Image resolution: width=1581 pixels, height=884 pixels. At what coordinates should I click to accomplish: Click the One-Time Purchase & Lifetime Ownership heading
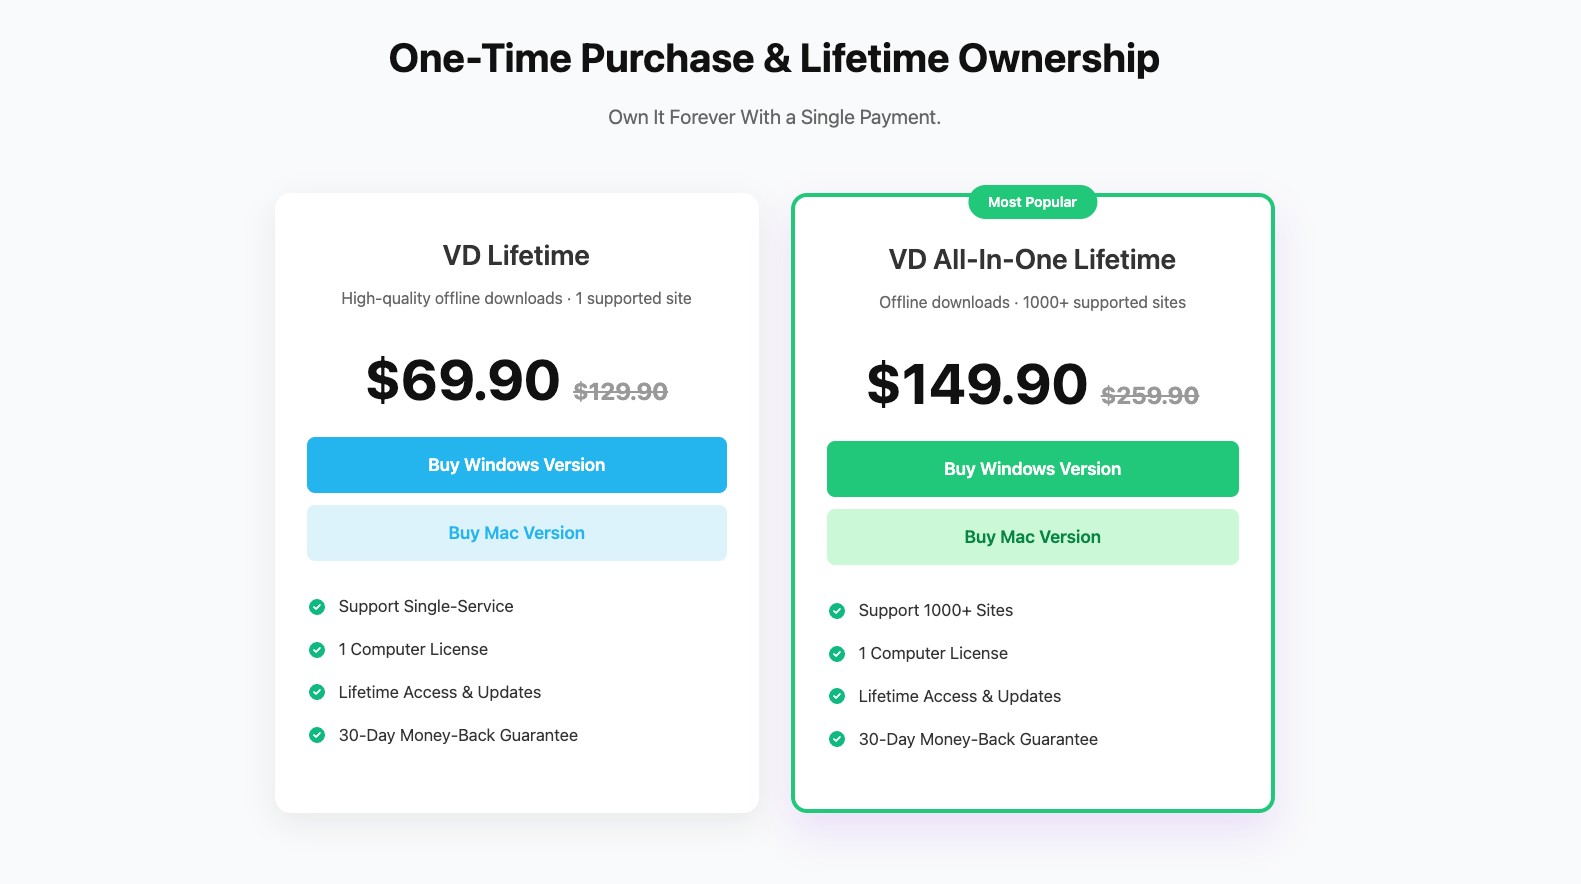[774, 59]
